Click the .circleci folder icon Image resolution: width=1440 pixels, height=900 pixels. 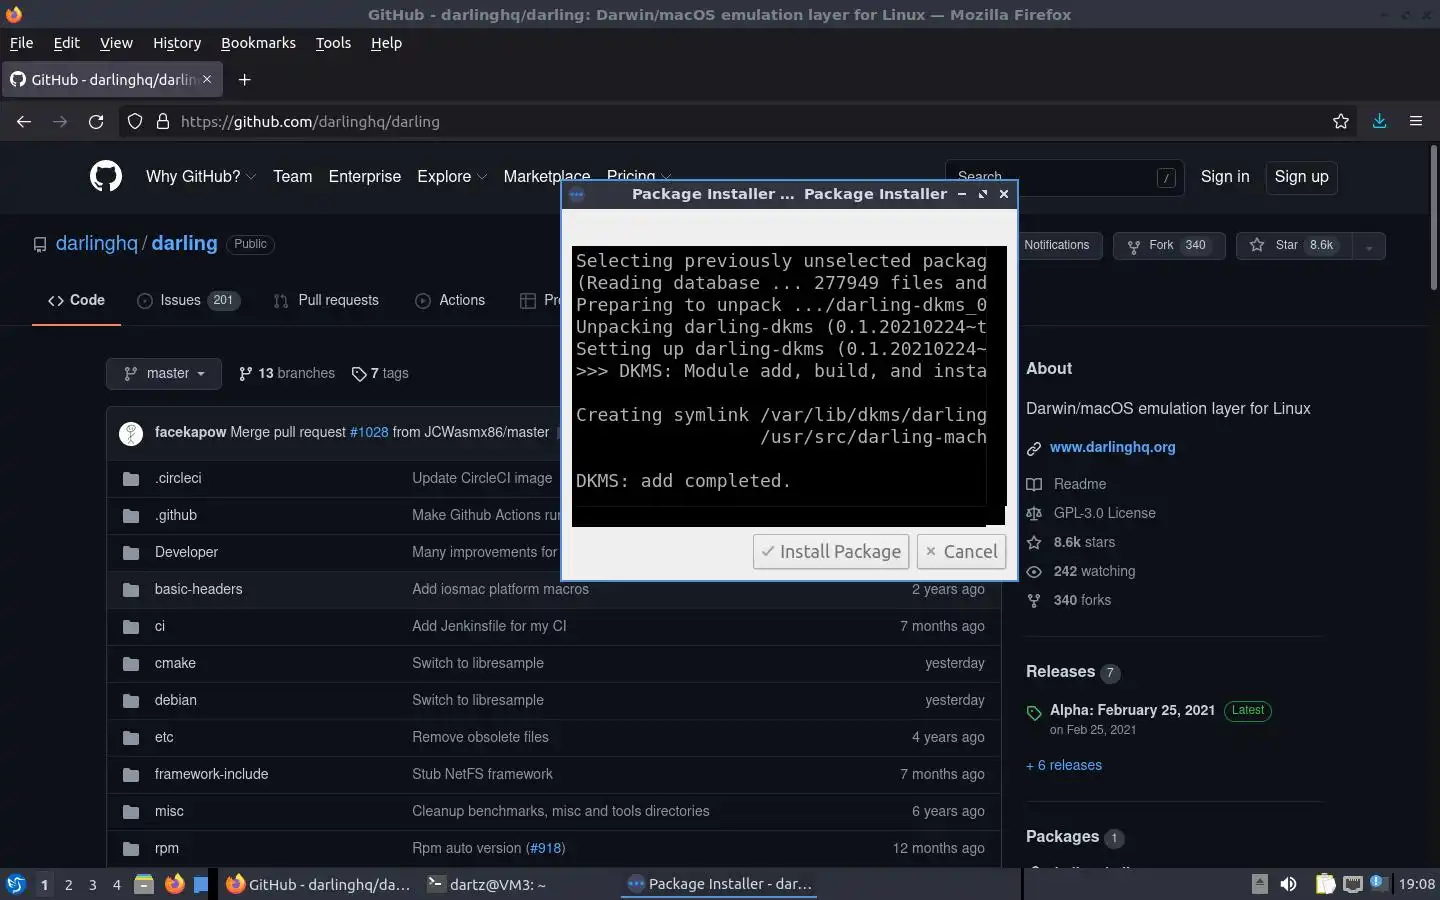coord(131,478)
